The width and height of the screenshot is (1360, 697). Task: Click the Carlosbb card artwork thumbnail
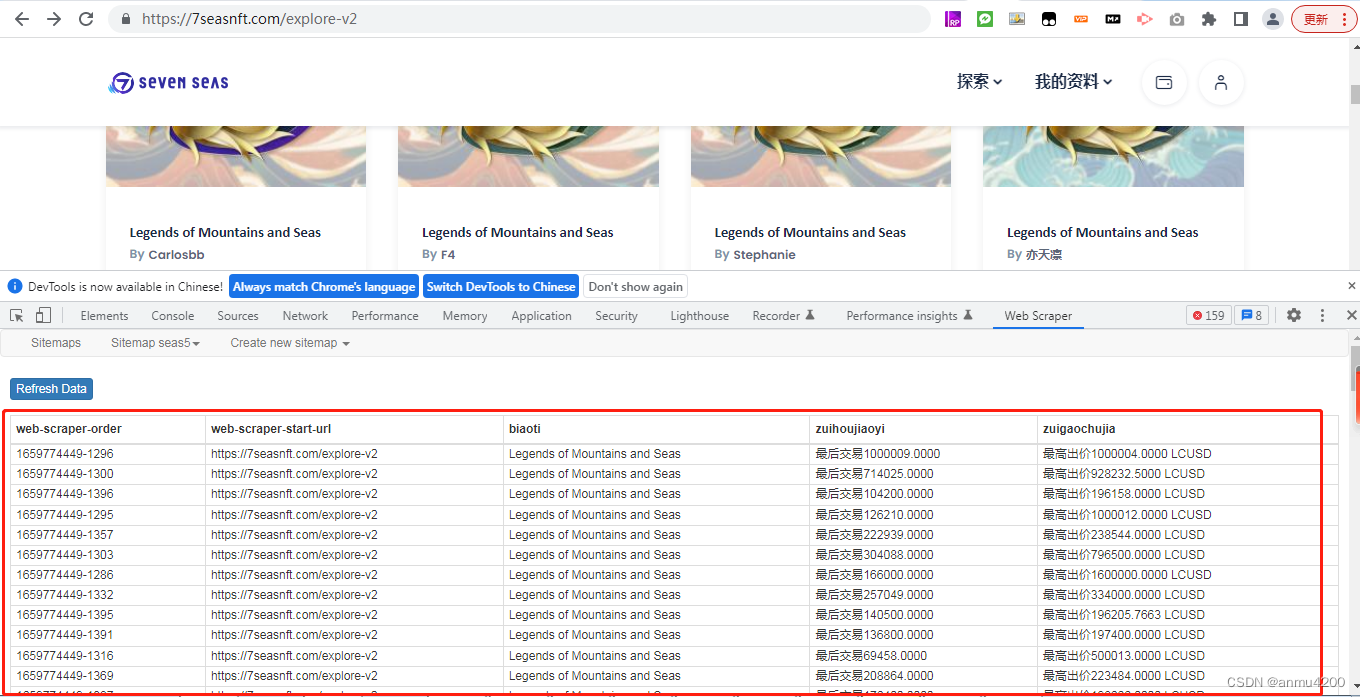click(236, 157)
